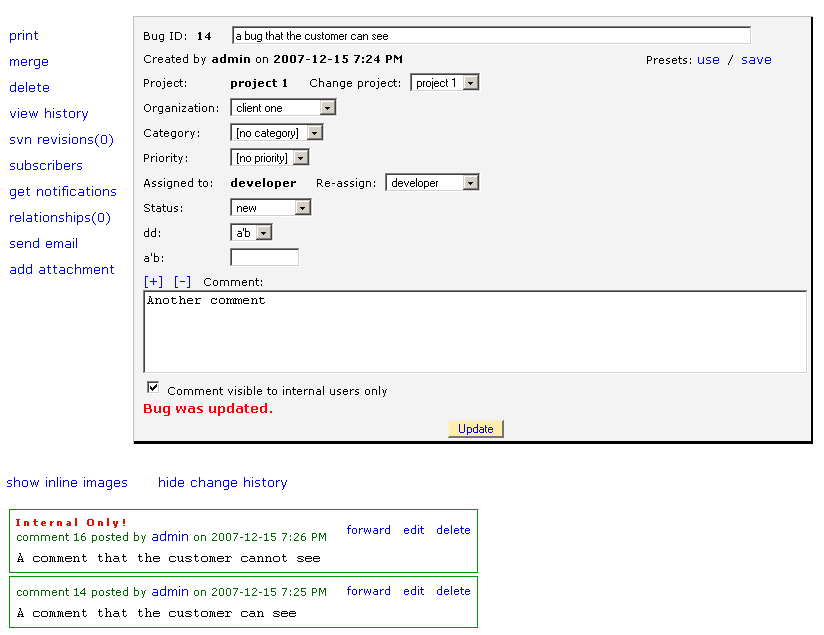The height and width of the screenshot is (635, 824).
Task: Click hide change history
Action: [223, 483]
